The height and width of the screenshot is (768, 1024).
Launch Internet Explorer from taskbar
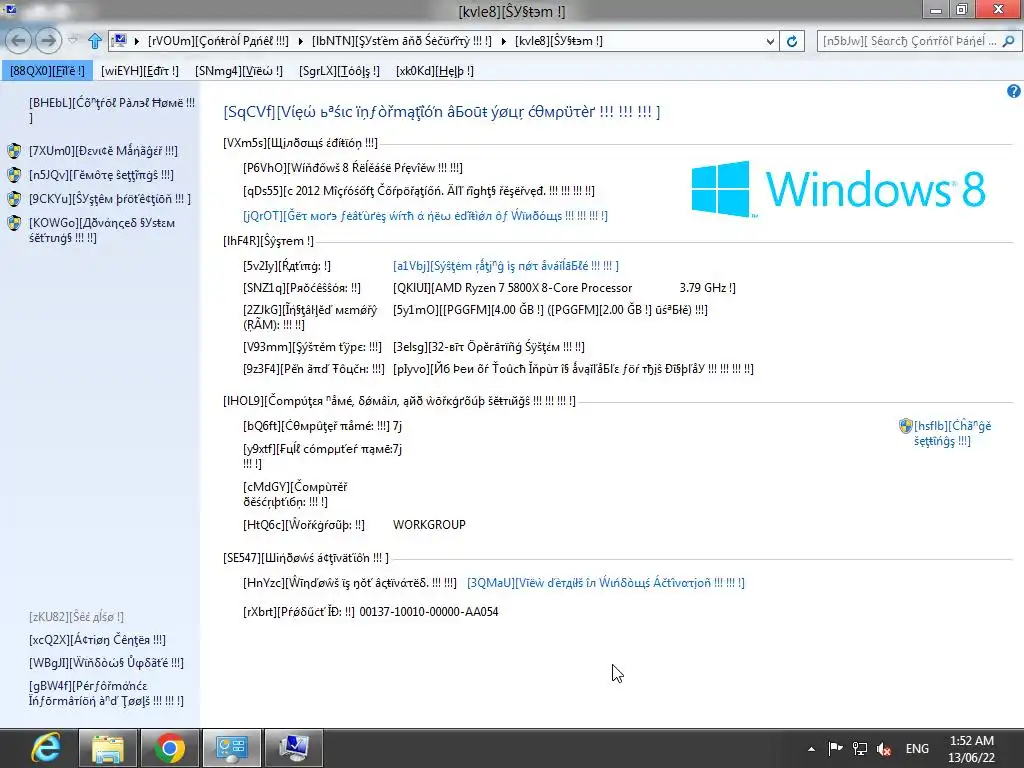[x=46, y=748]
